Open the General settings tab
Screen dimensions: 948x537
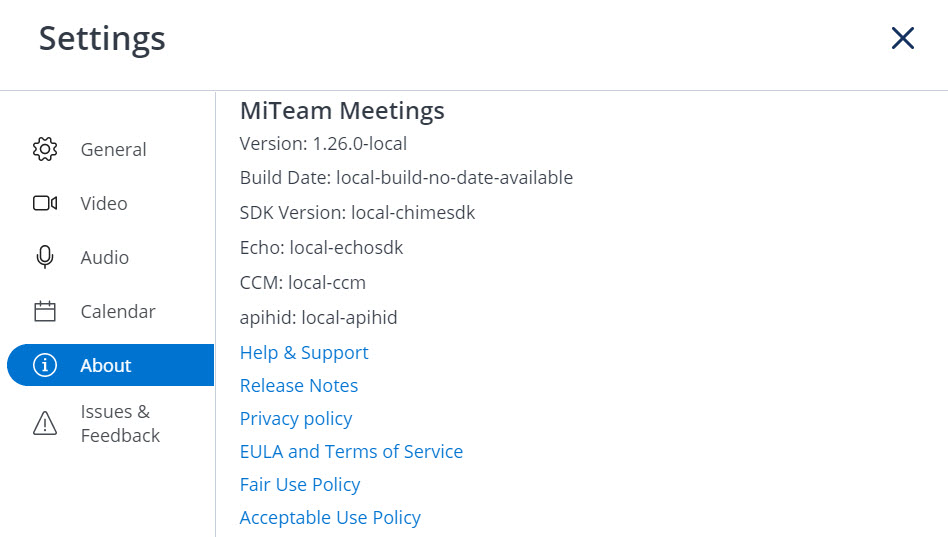coord(111,149)
